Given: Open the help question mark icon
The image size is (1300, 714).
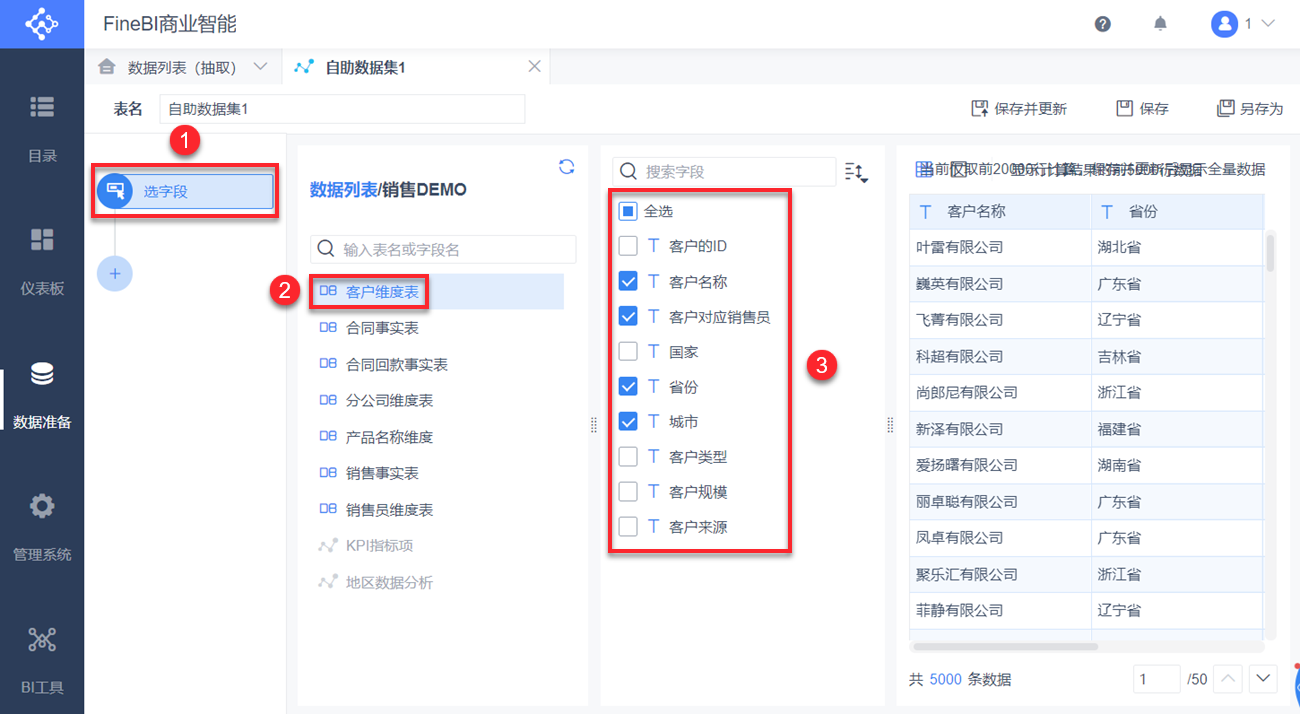Looking at the screenshot, I should (1103, 24).
